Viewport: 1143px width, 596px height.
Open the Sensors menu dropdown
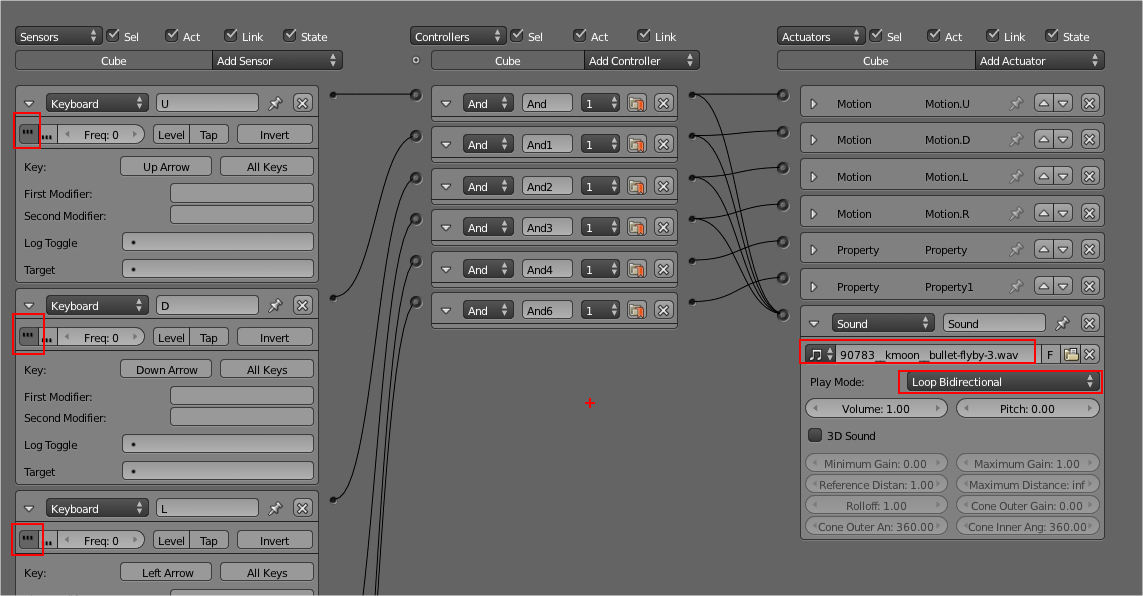58,36
